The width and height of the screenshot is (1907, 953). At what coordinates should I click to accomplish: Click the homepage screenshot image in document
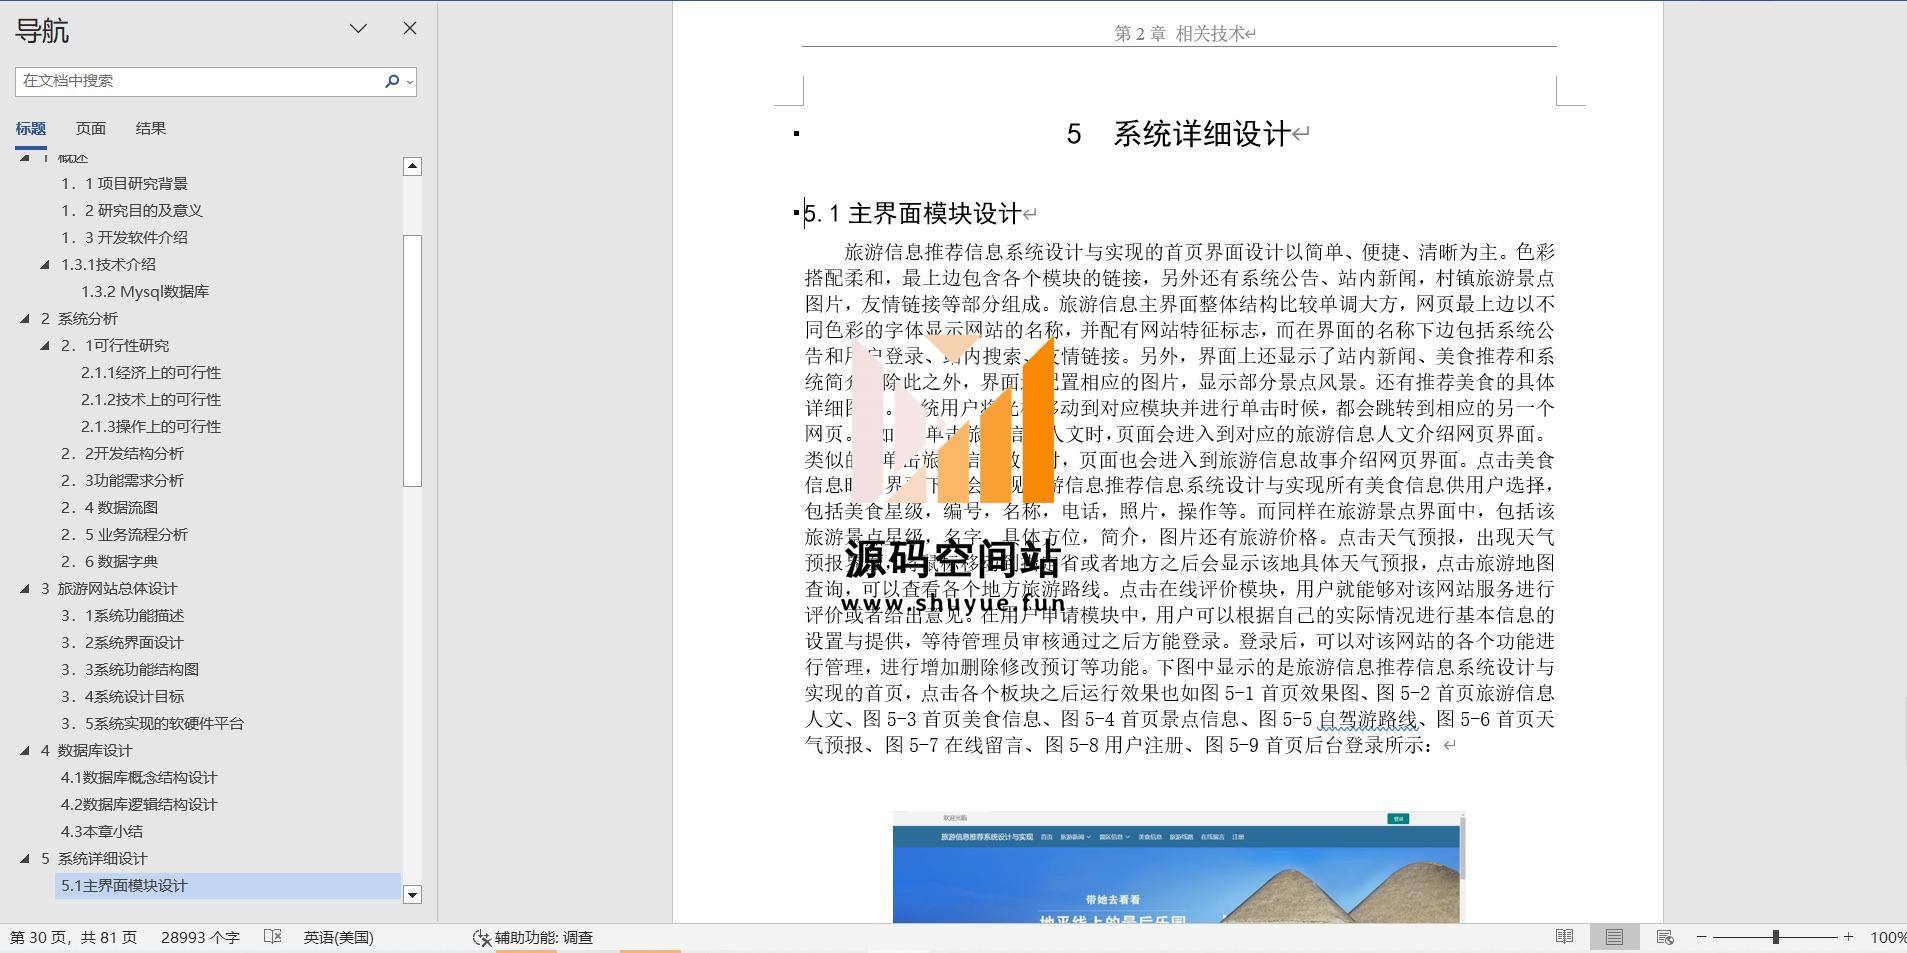1178,867
